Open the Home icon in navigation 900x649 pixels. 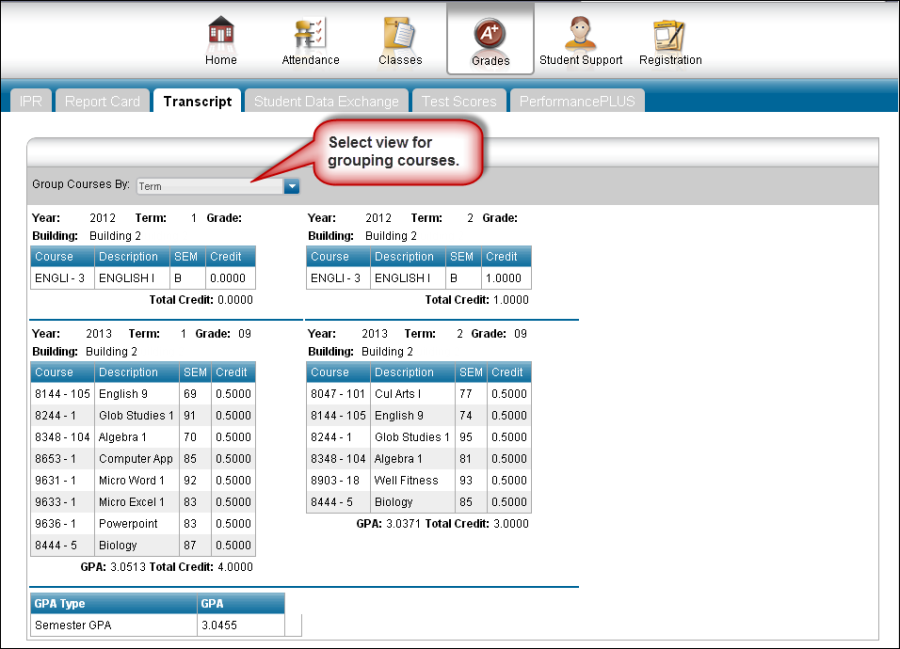(221, 33)
